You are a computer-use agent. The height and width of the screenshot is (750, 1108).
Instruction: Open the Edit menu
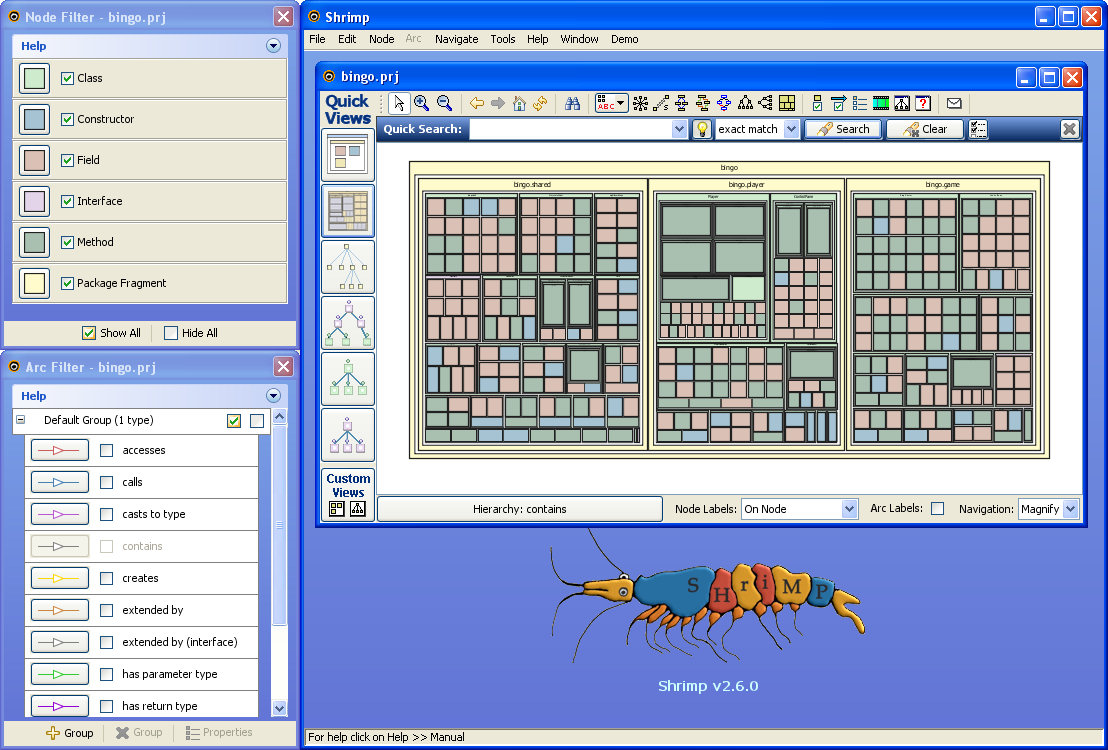(347, 39)
